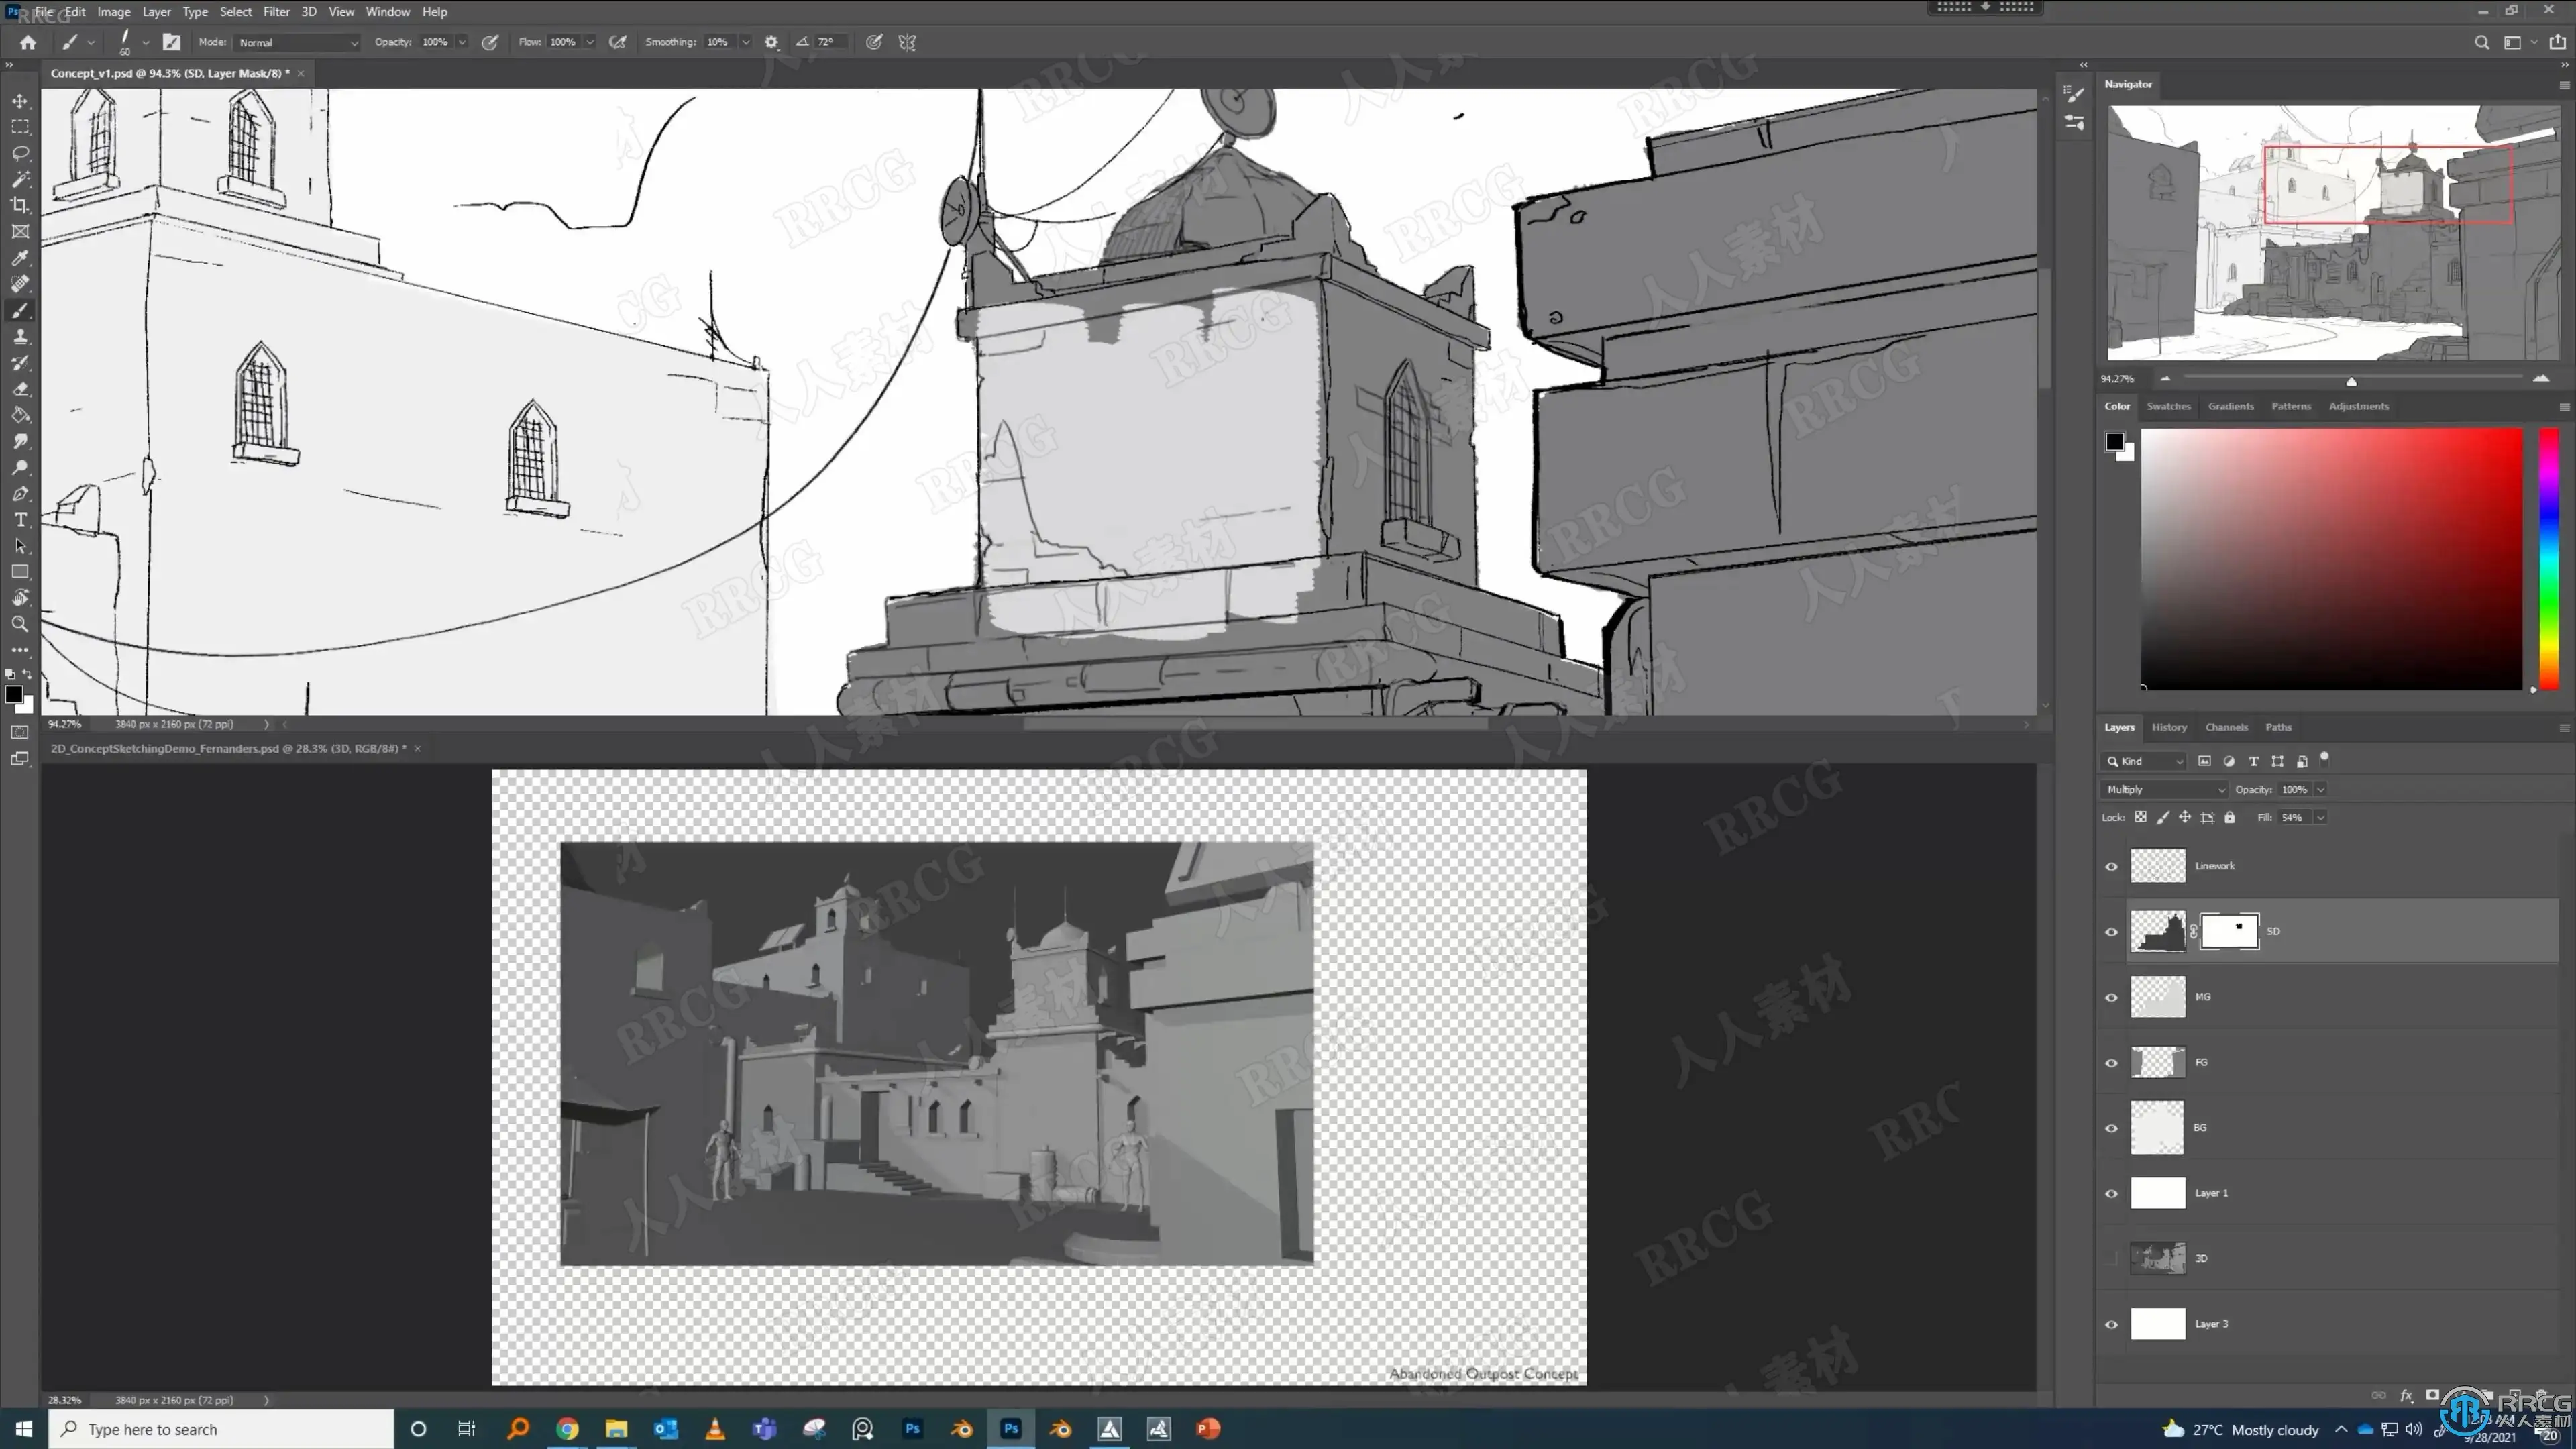Image resolution: width=2576 pixels, height=1449 pixels.
Task: Select the Horizontal Type tool
Action: 20,520
